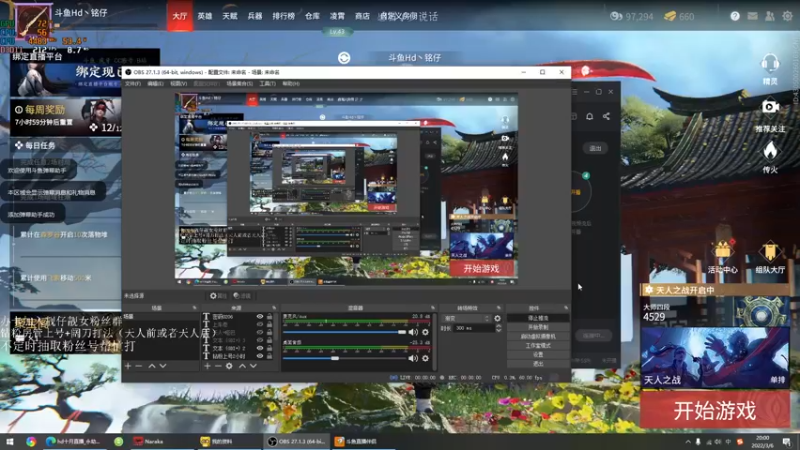Click red 开始游戏 button in game lobby
Screen dimensions: 800x450
click(x=714, y=410)
